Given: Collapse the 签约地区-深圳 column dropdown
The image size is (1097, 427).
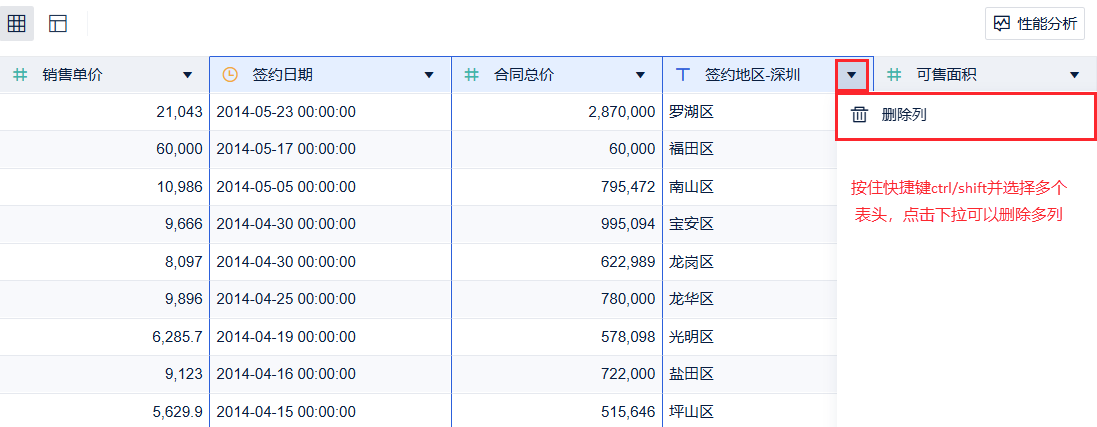Looking at the screenshot, I should 851,75.
